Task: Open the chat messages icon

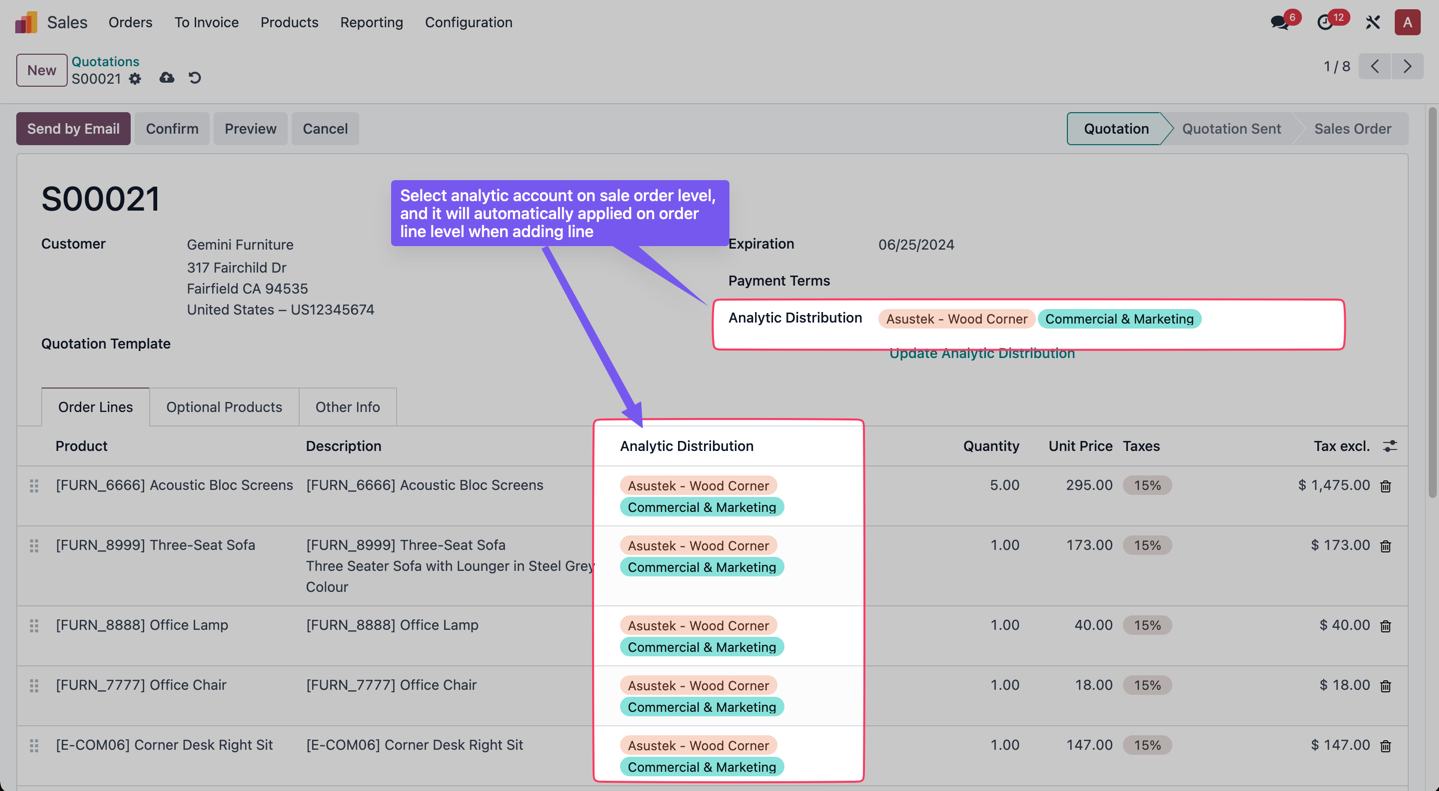Action: click(1279, 22)
